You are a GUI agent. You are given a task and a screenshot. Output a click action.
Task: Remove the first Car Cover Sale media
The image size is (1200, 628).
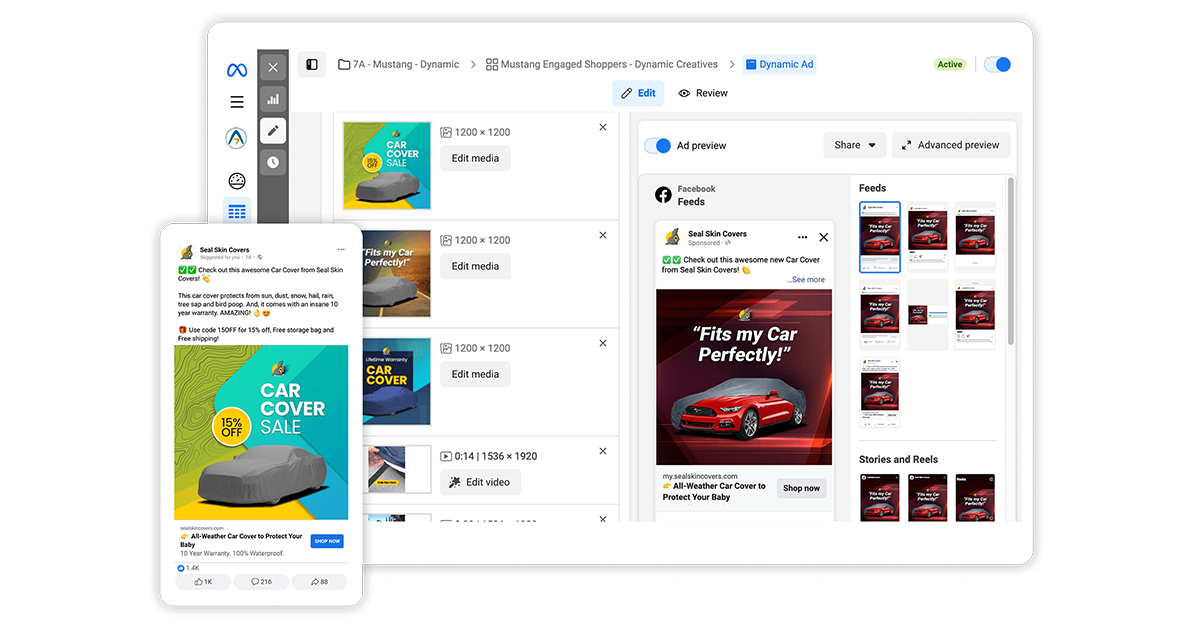click(603, 127)
